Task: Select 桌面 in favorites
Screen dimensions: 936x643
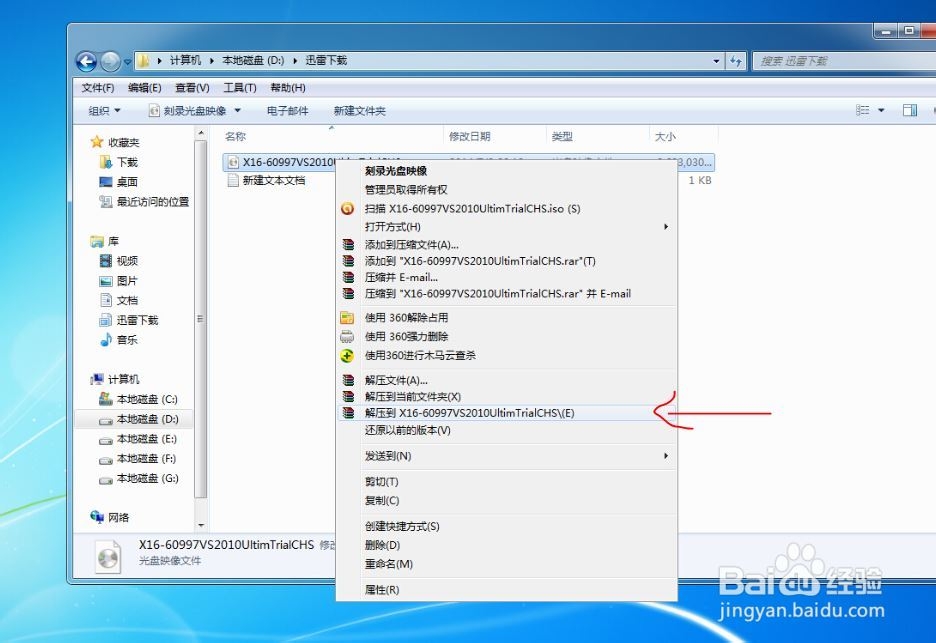Action: tap(118, 181)
